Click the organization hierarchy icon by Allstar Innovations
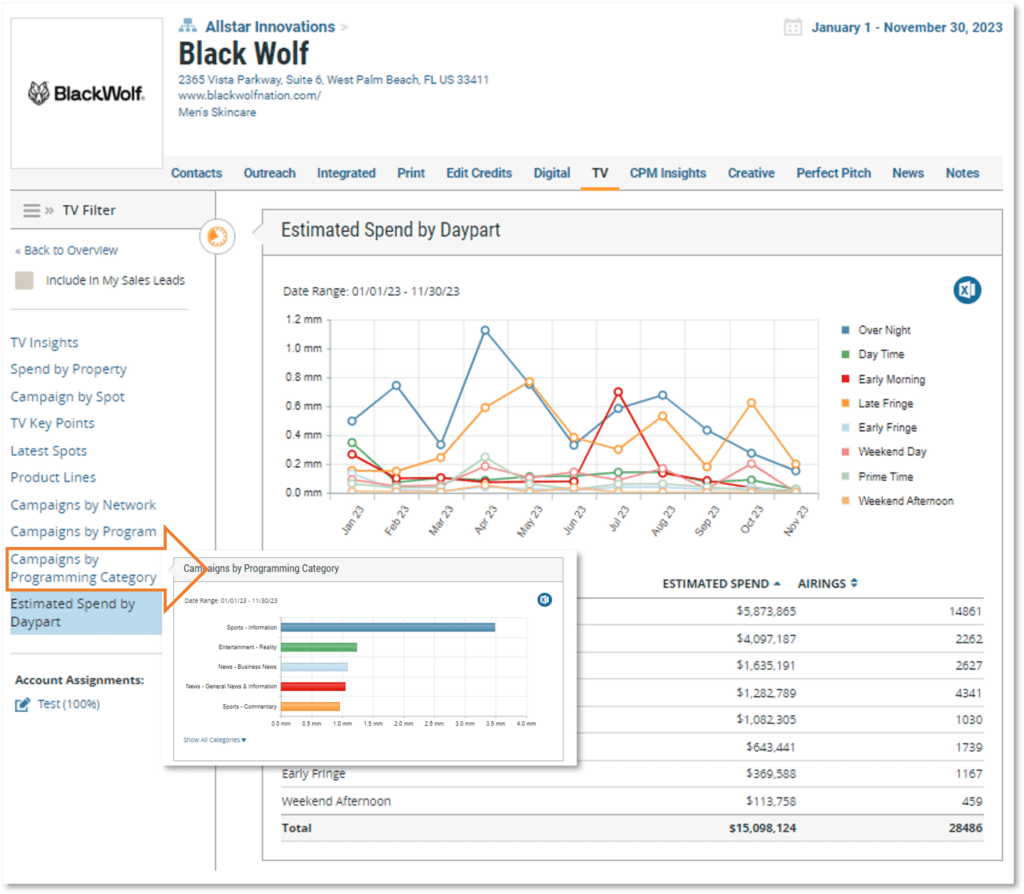 tap(188, 26)
